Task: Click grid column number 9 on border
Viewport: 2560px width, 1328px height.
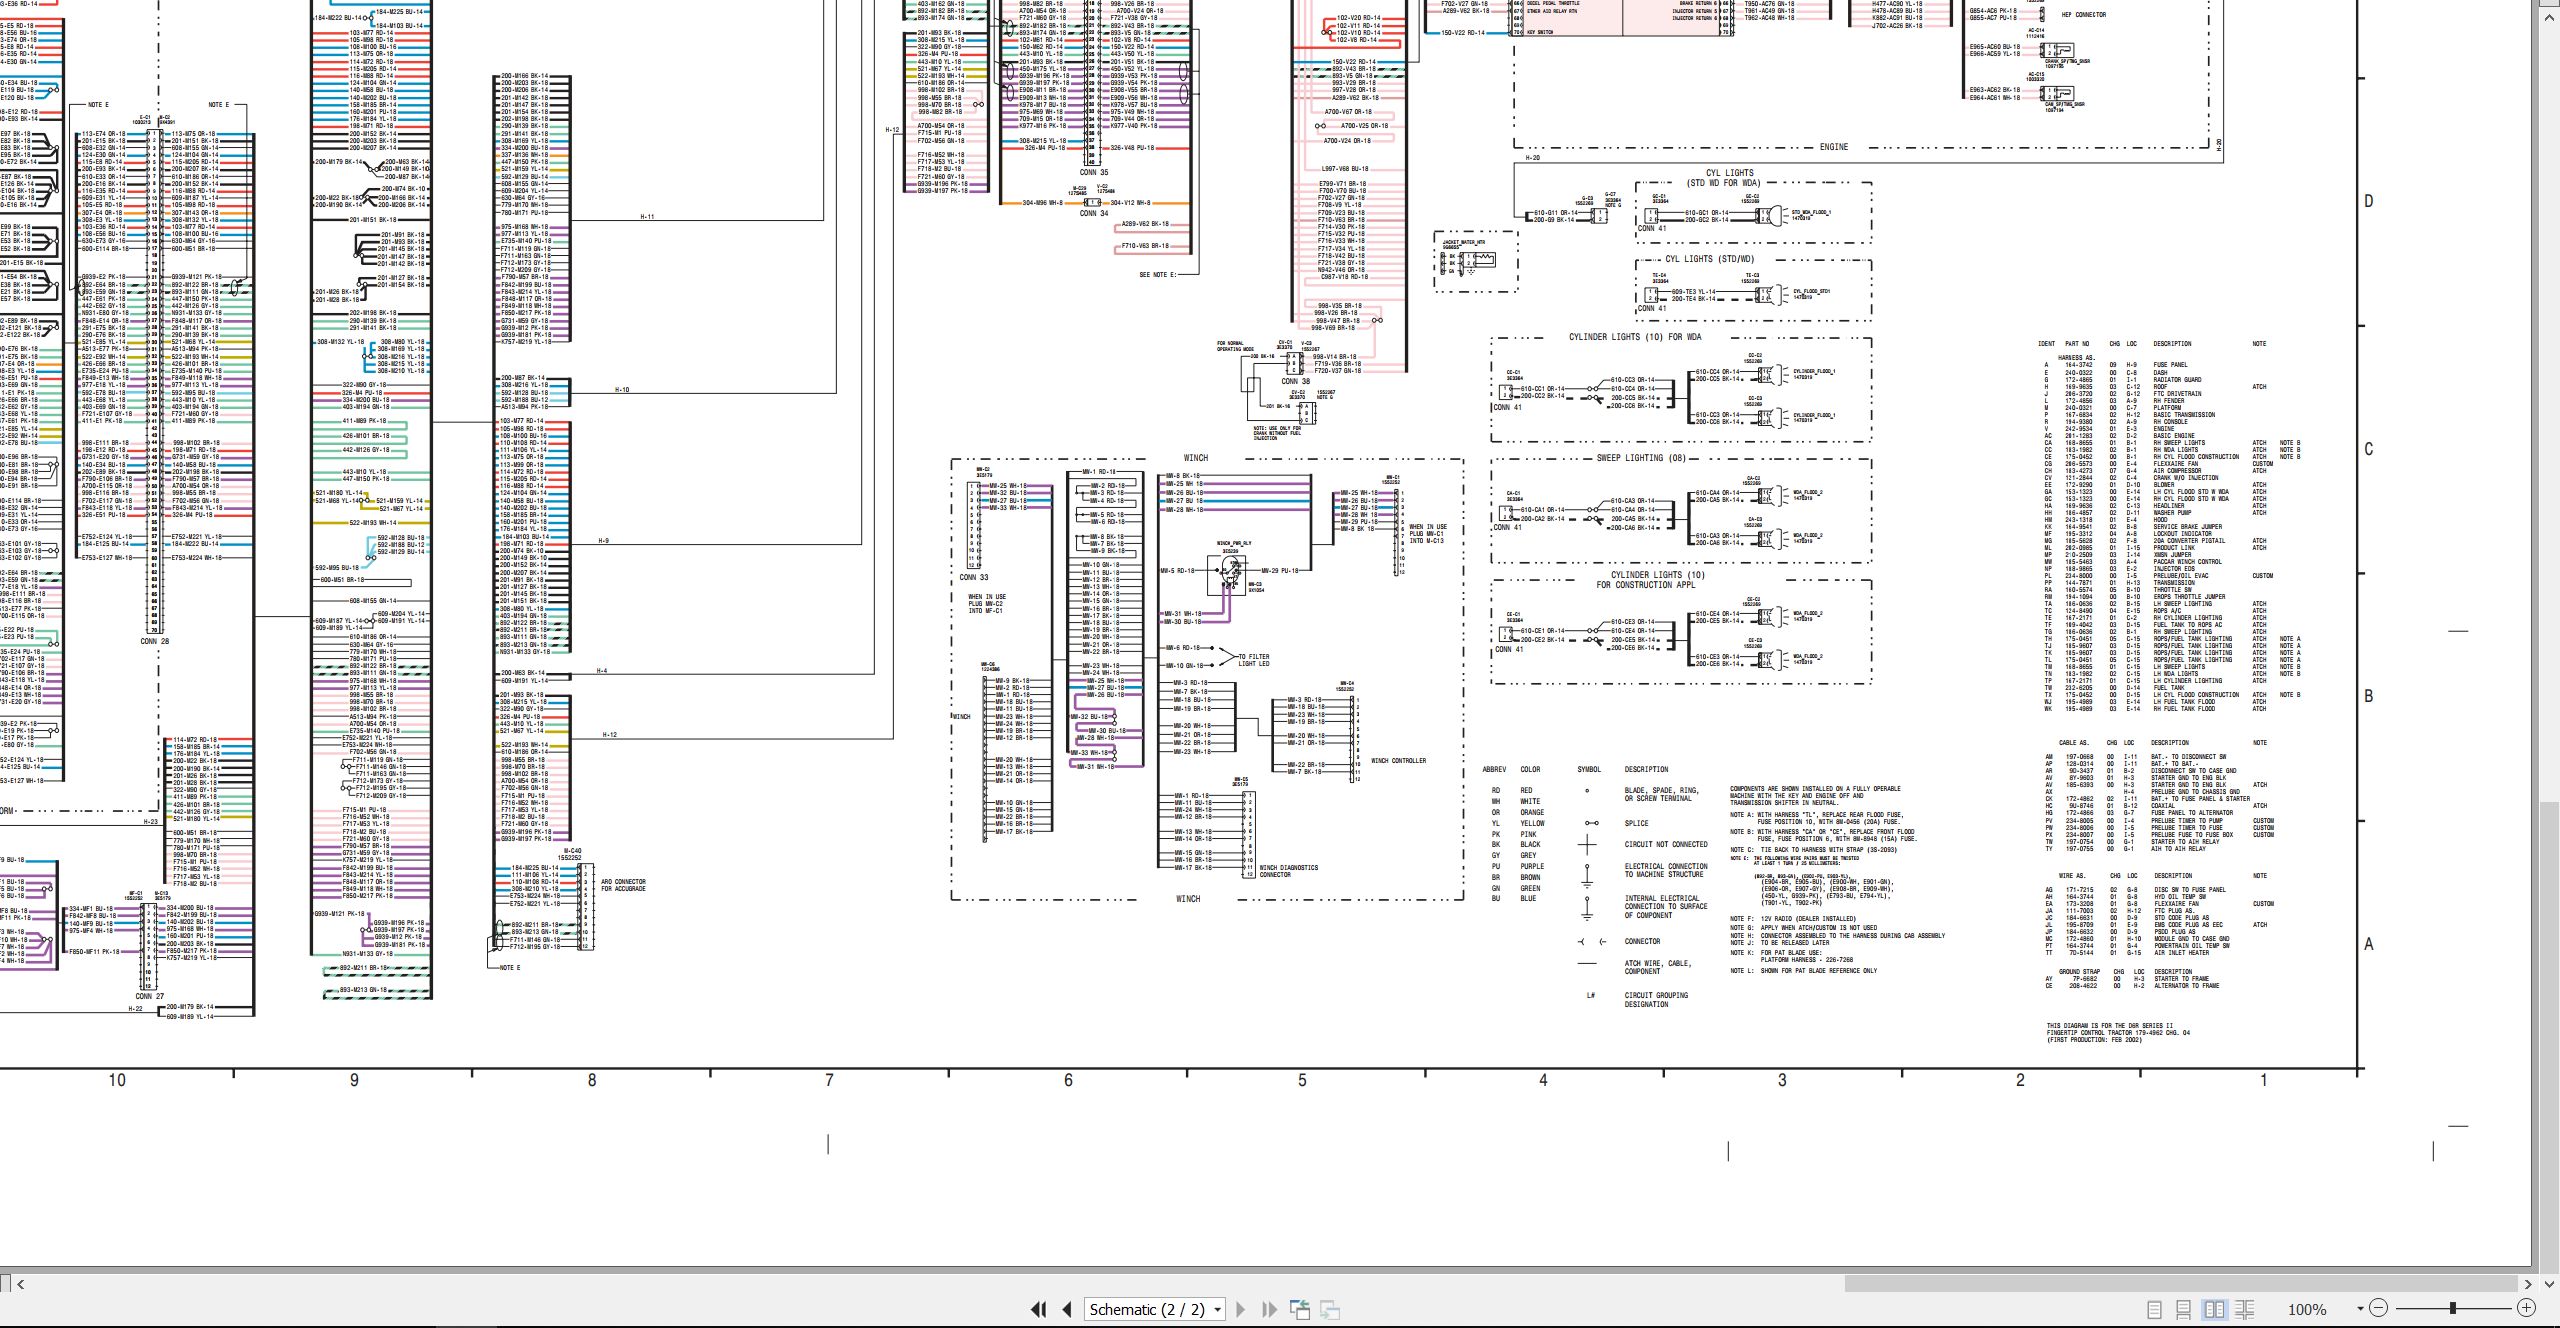Action: pyautogui.click(x=354, y=1080)
